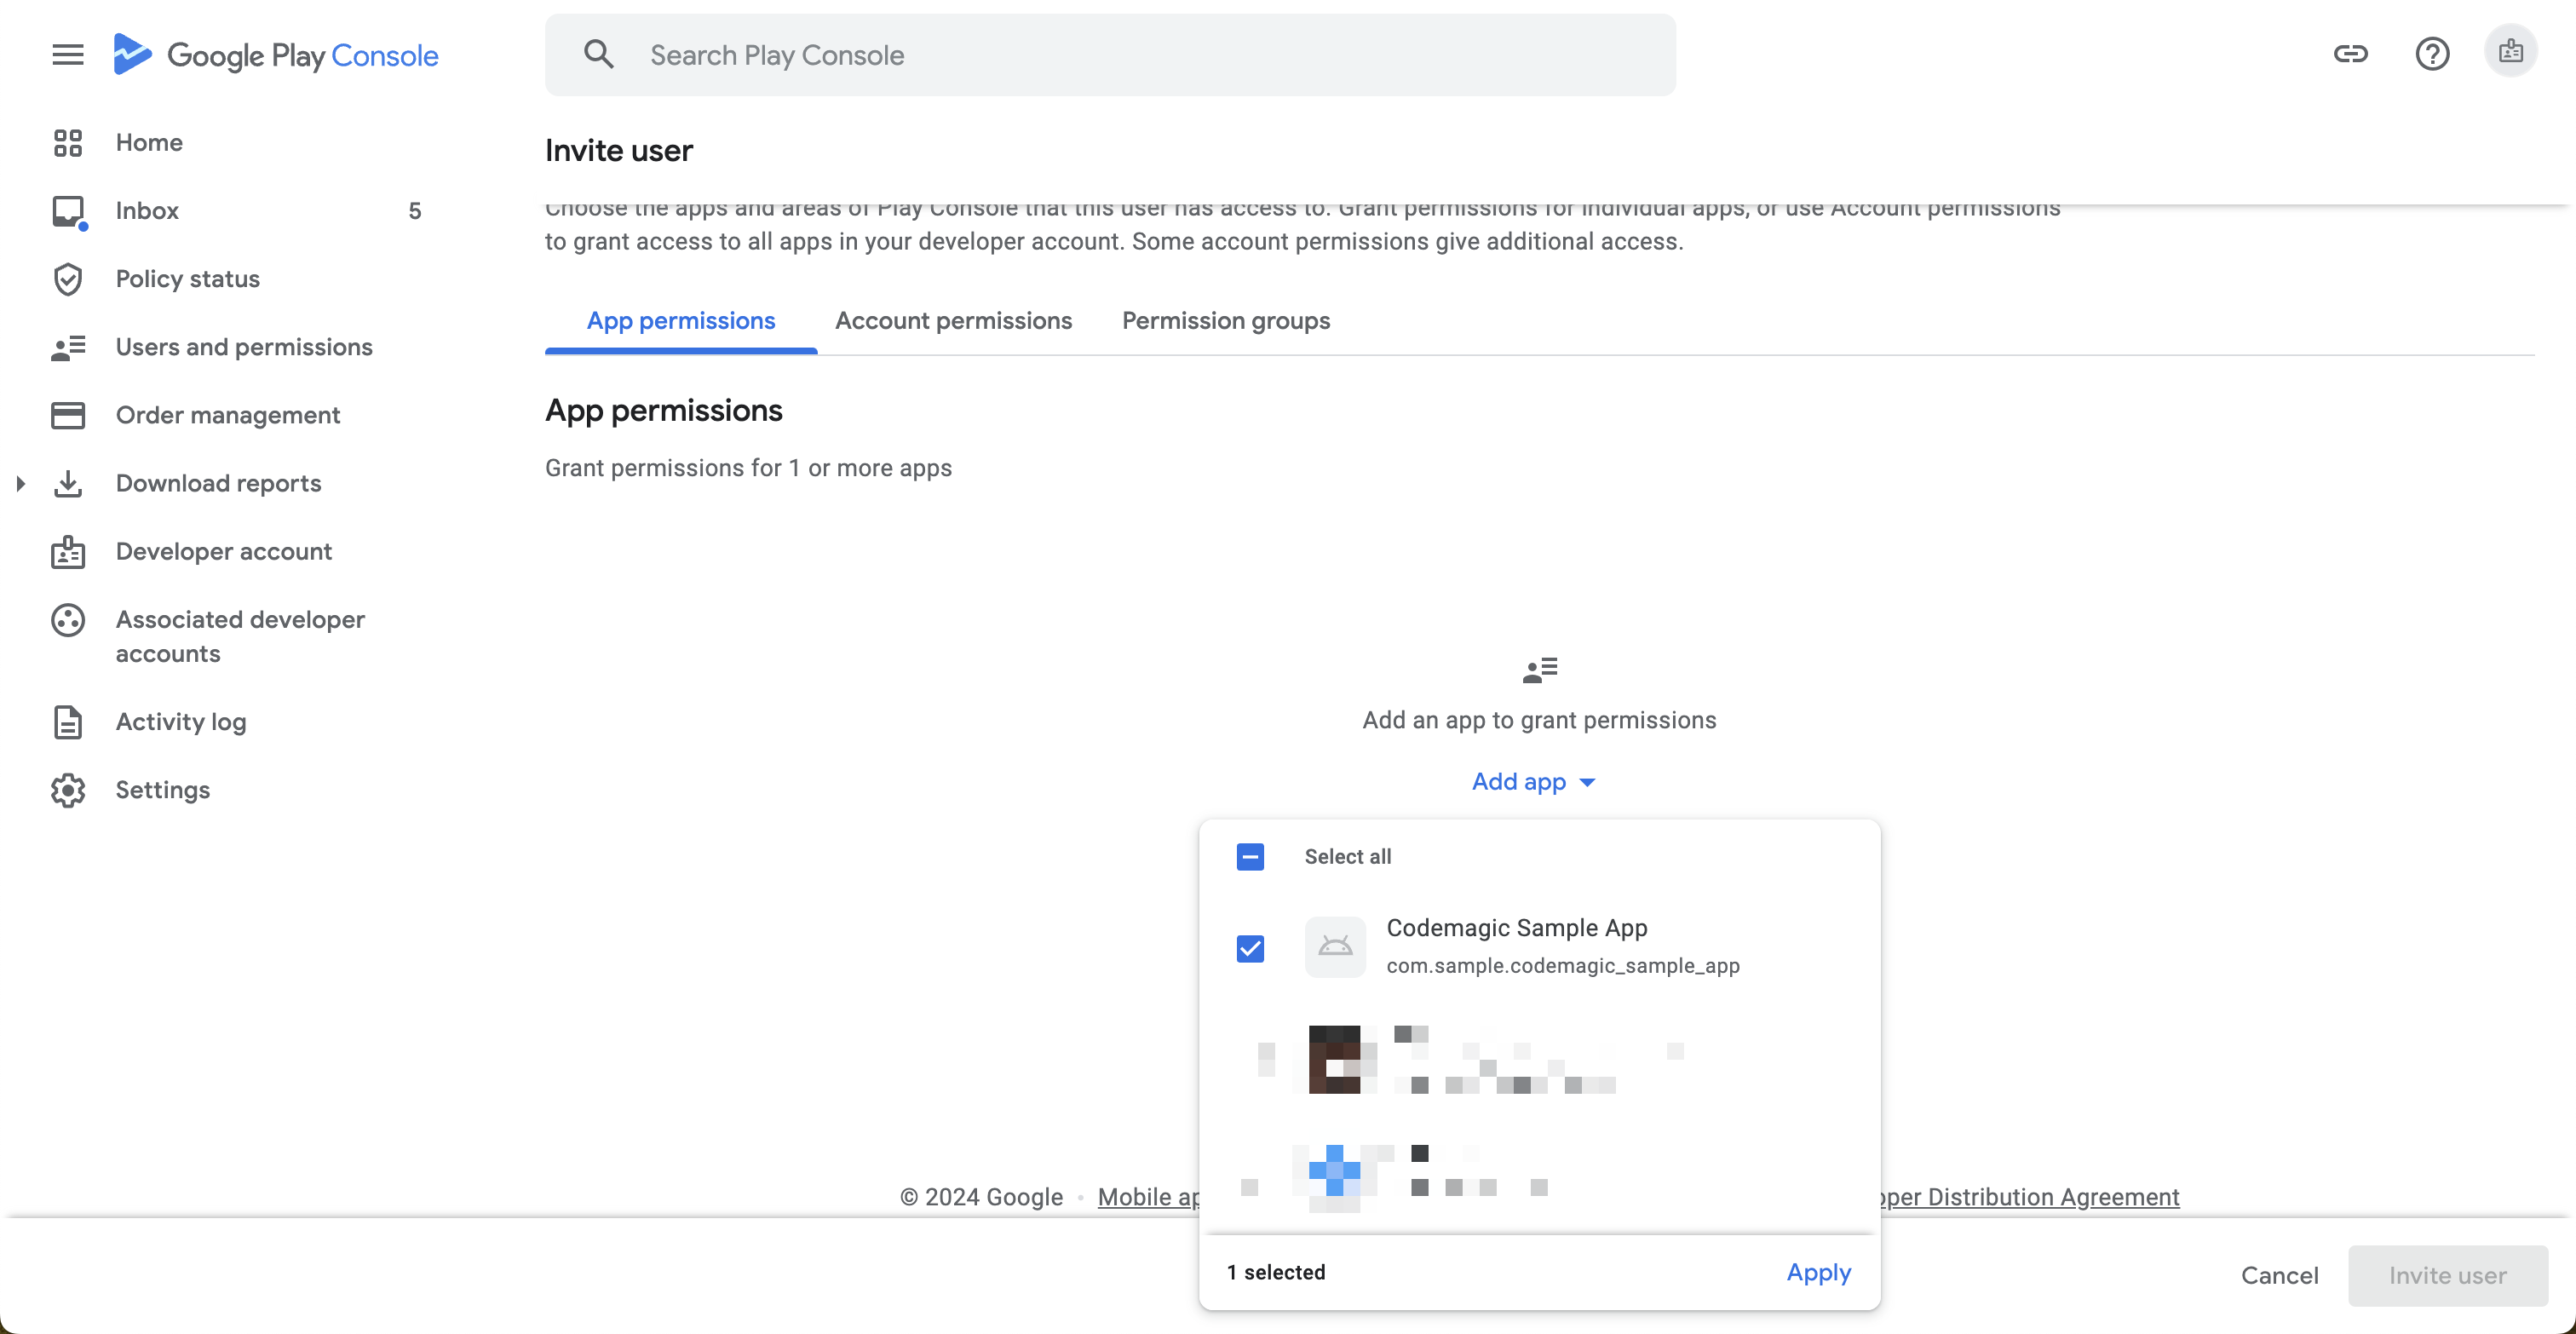The image size is (2576, 1334).
Task: Click the Developer account briefcase icon
Action: pyautogui.click(x=68, y=549)
